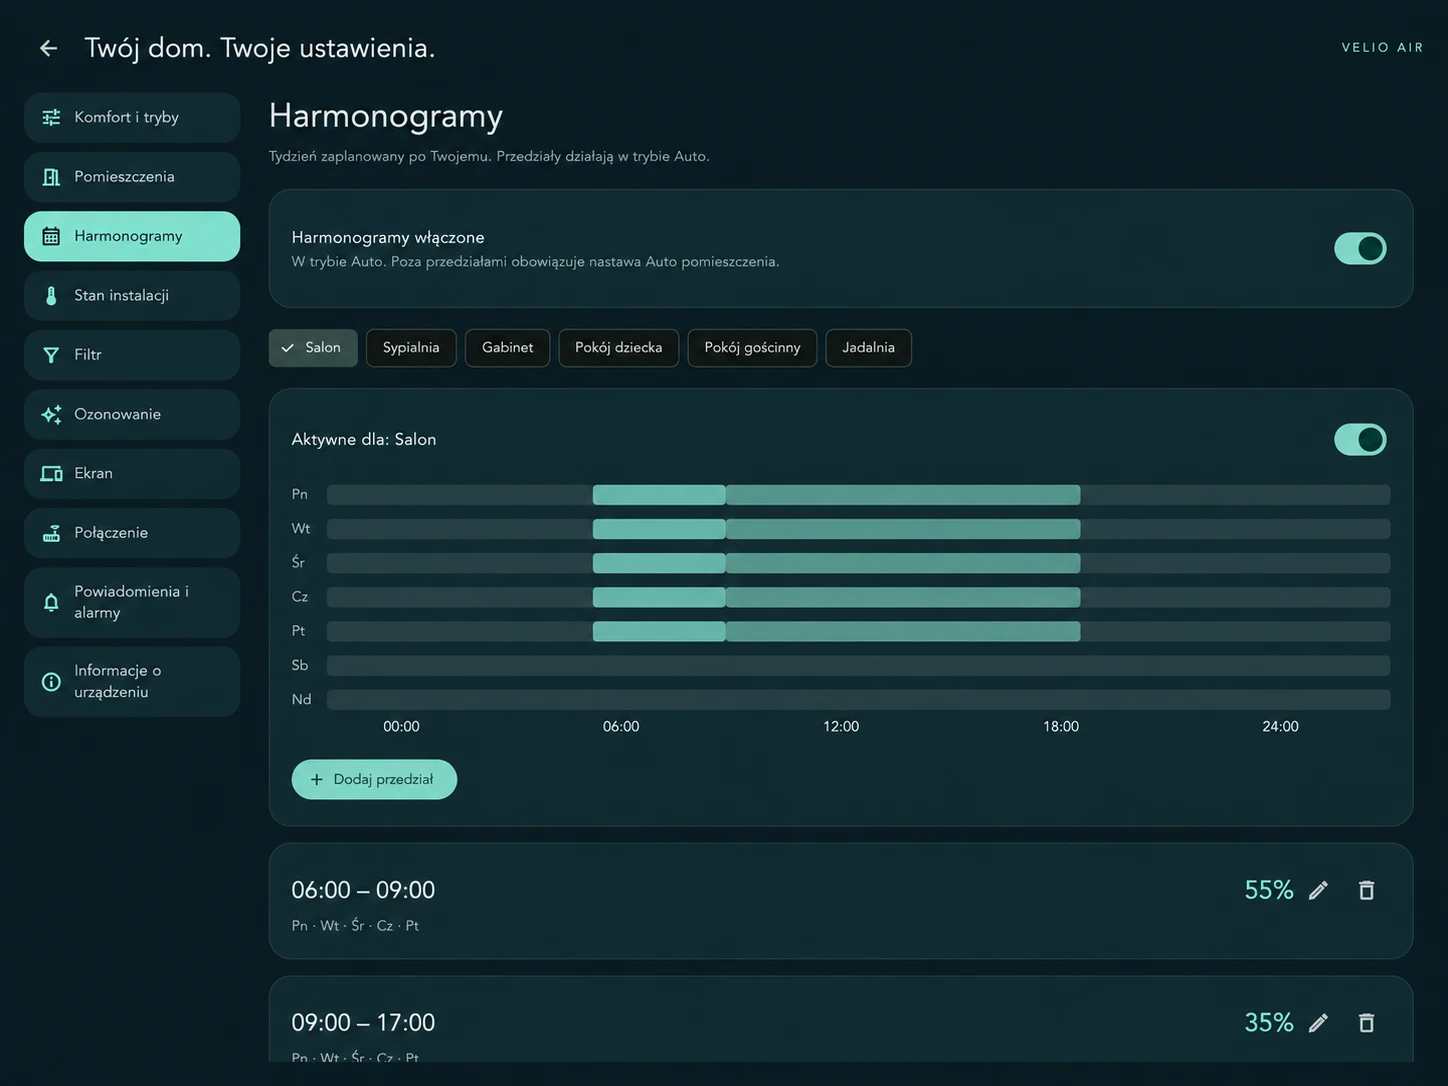Click the empty Nd timeline row

[x=858, y=699]
